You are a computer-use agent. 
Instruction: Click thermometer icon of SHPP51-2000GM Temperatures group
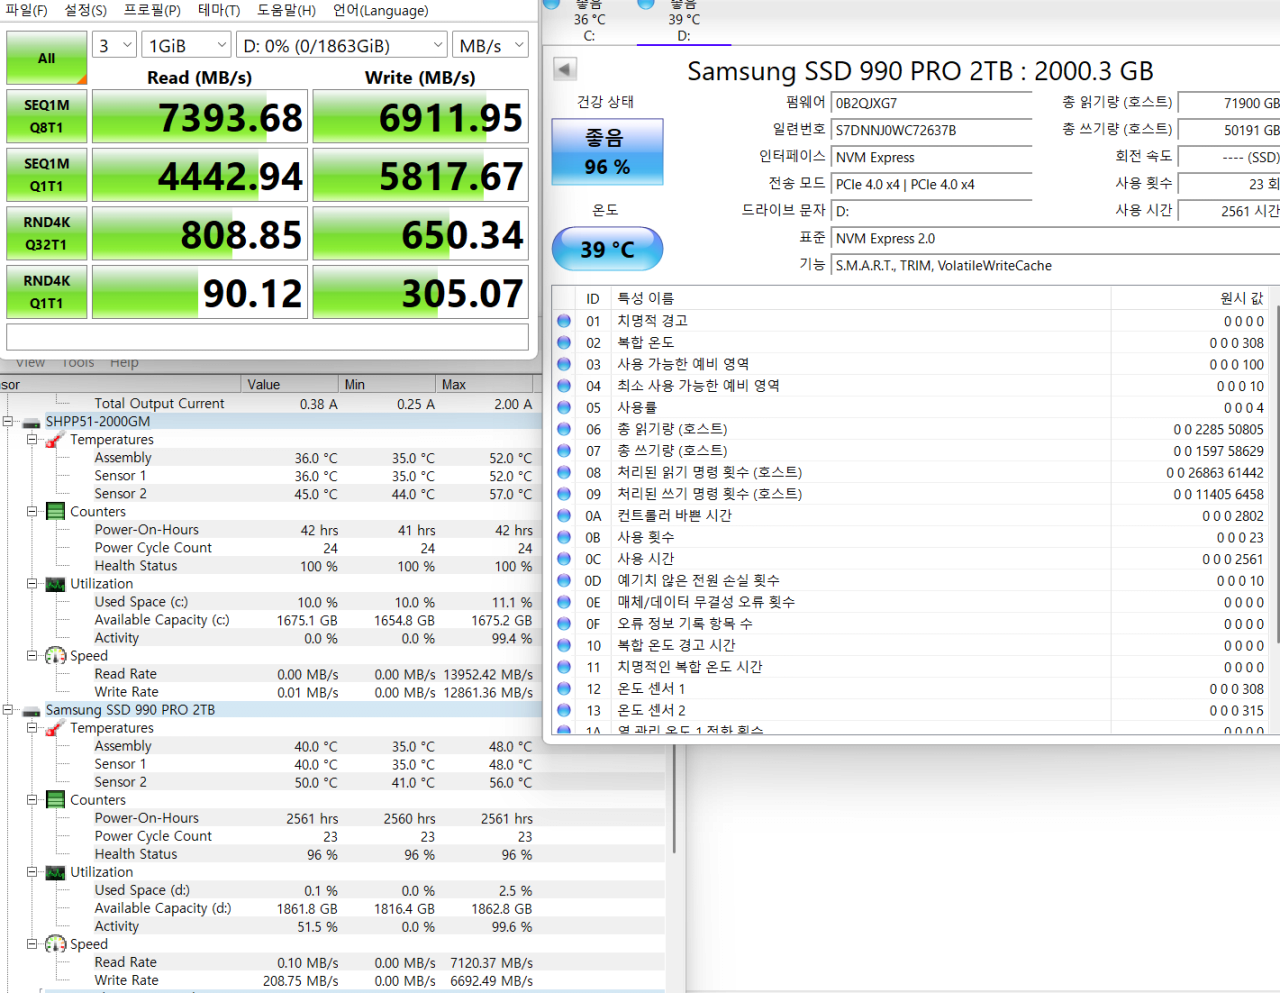pos(55,440)
